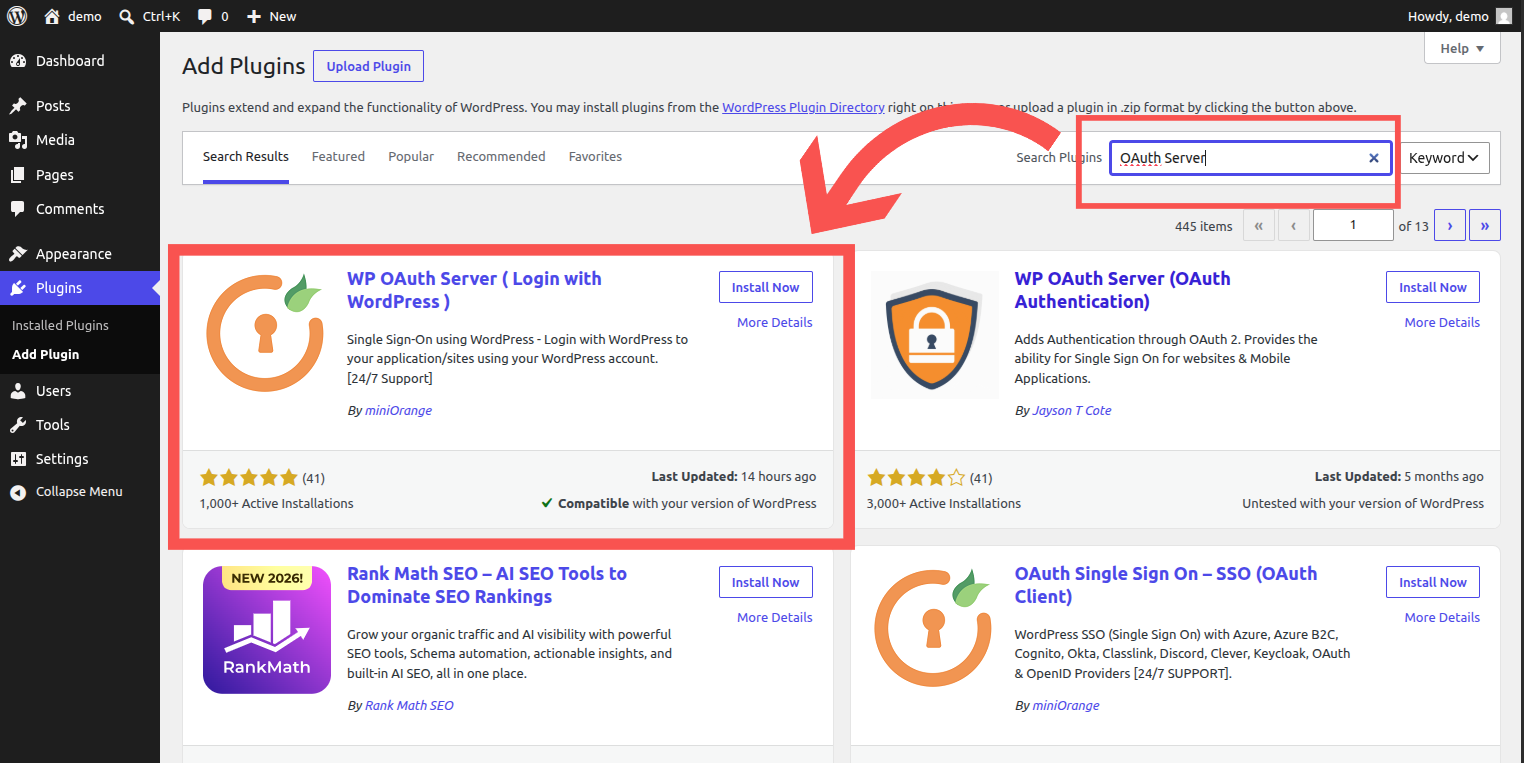
Task: Go to the previous results page
Action: coord(1294,226)
